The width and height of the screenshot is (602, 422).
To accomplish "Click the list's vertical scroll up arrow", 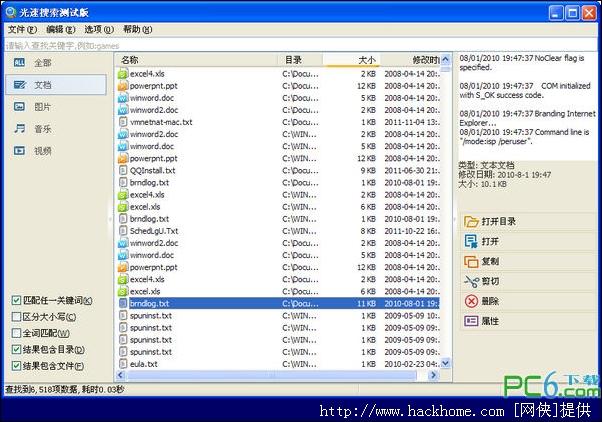I will [445, 60].
